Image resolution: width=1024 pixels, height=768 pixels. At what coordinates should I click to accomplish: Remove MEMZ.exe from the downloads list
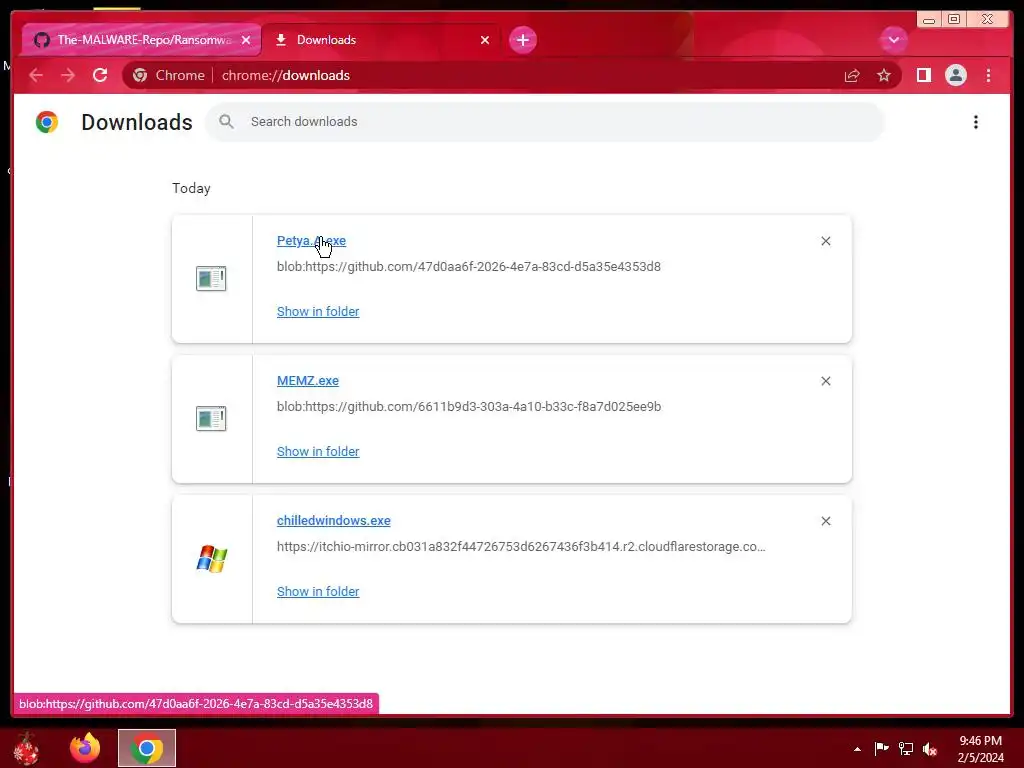(825, 381)
